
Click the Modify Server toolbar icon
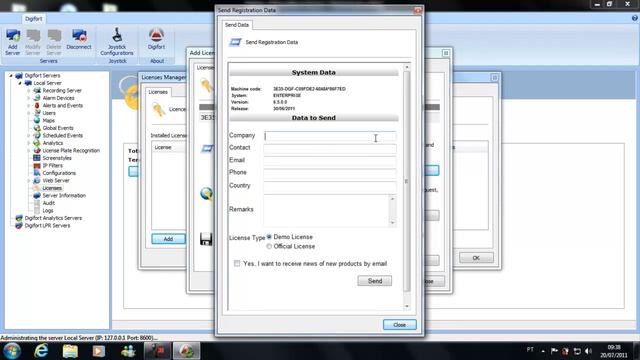(33, 42)
